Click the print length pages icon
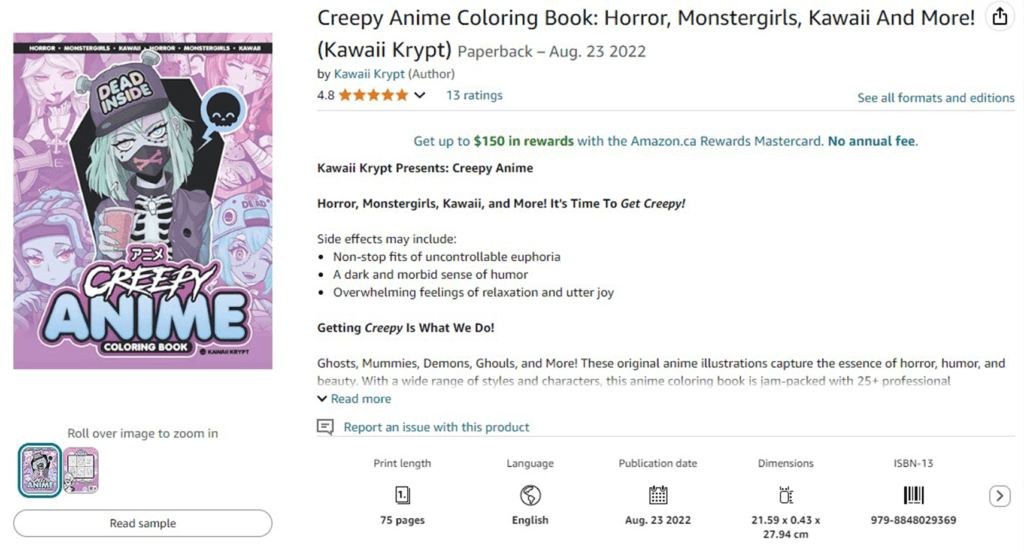 [402, 495]
